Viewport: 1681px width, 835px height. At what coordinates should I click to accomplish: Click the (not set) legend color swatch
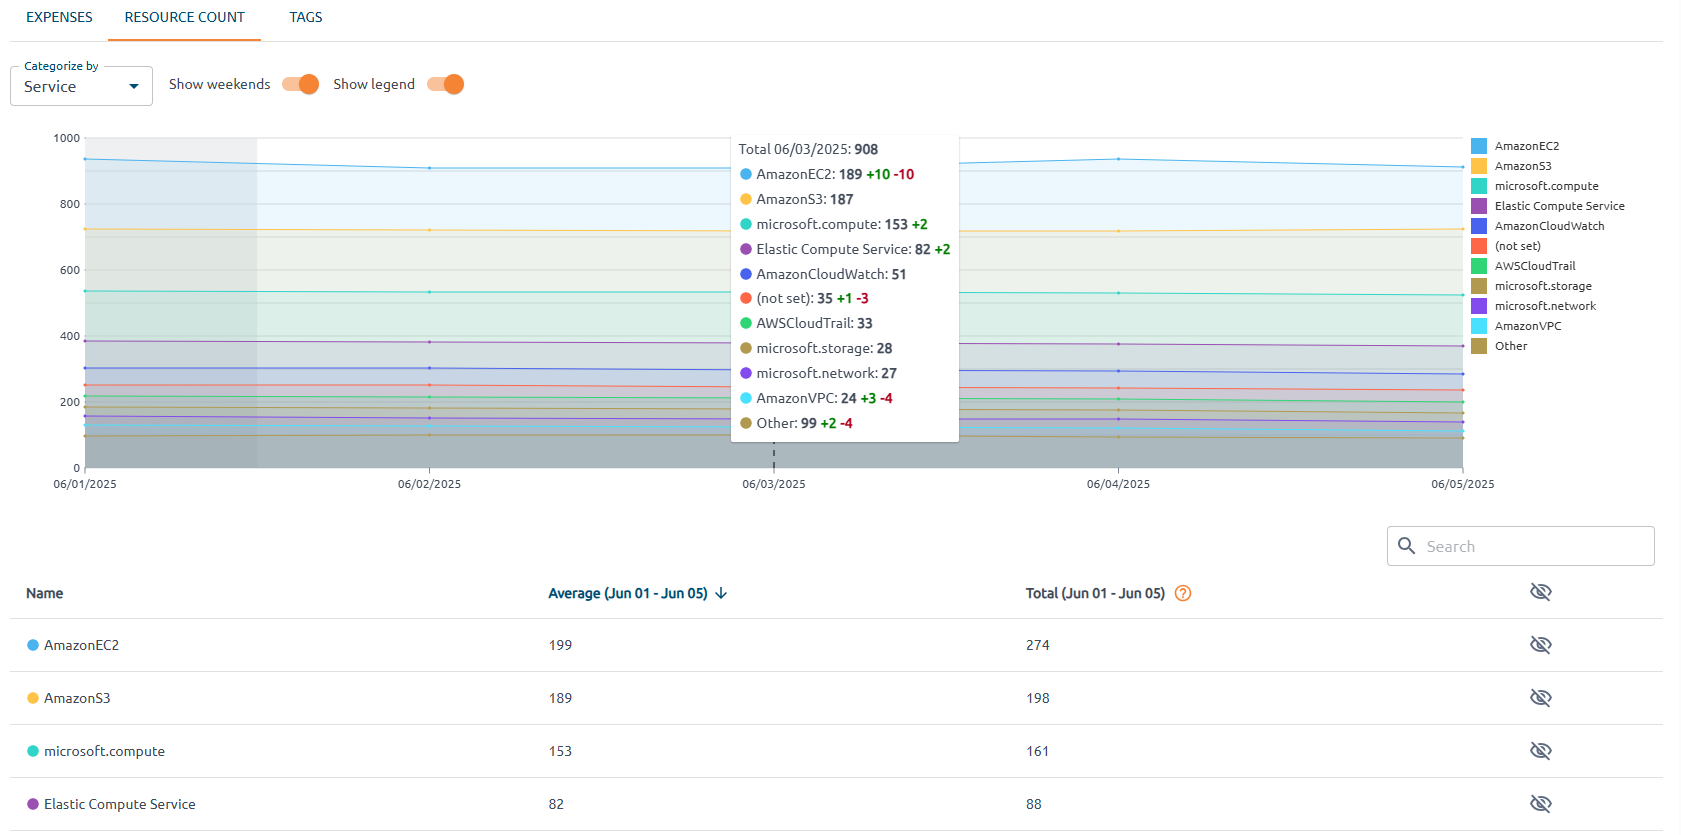click(x=1479, y=246)
